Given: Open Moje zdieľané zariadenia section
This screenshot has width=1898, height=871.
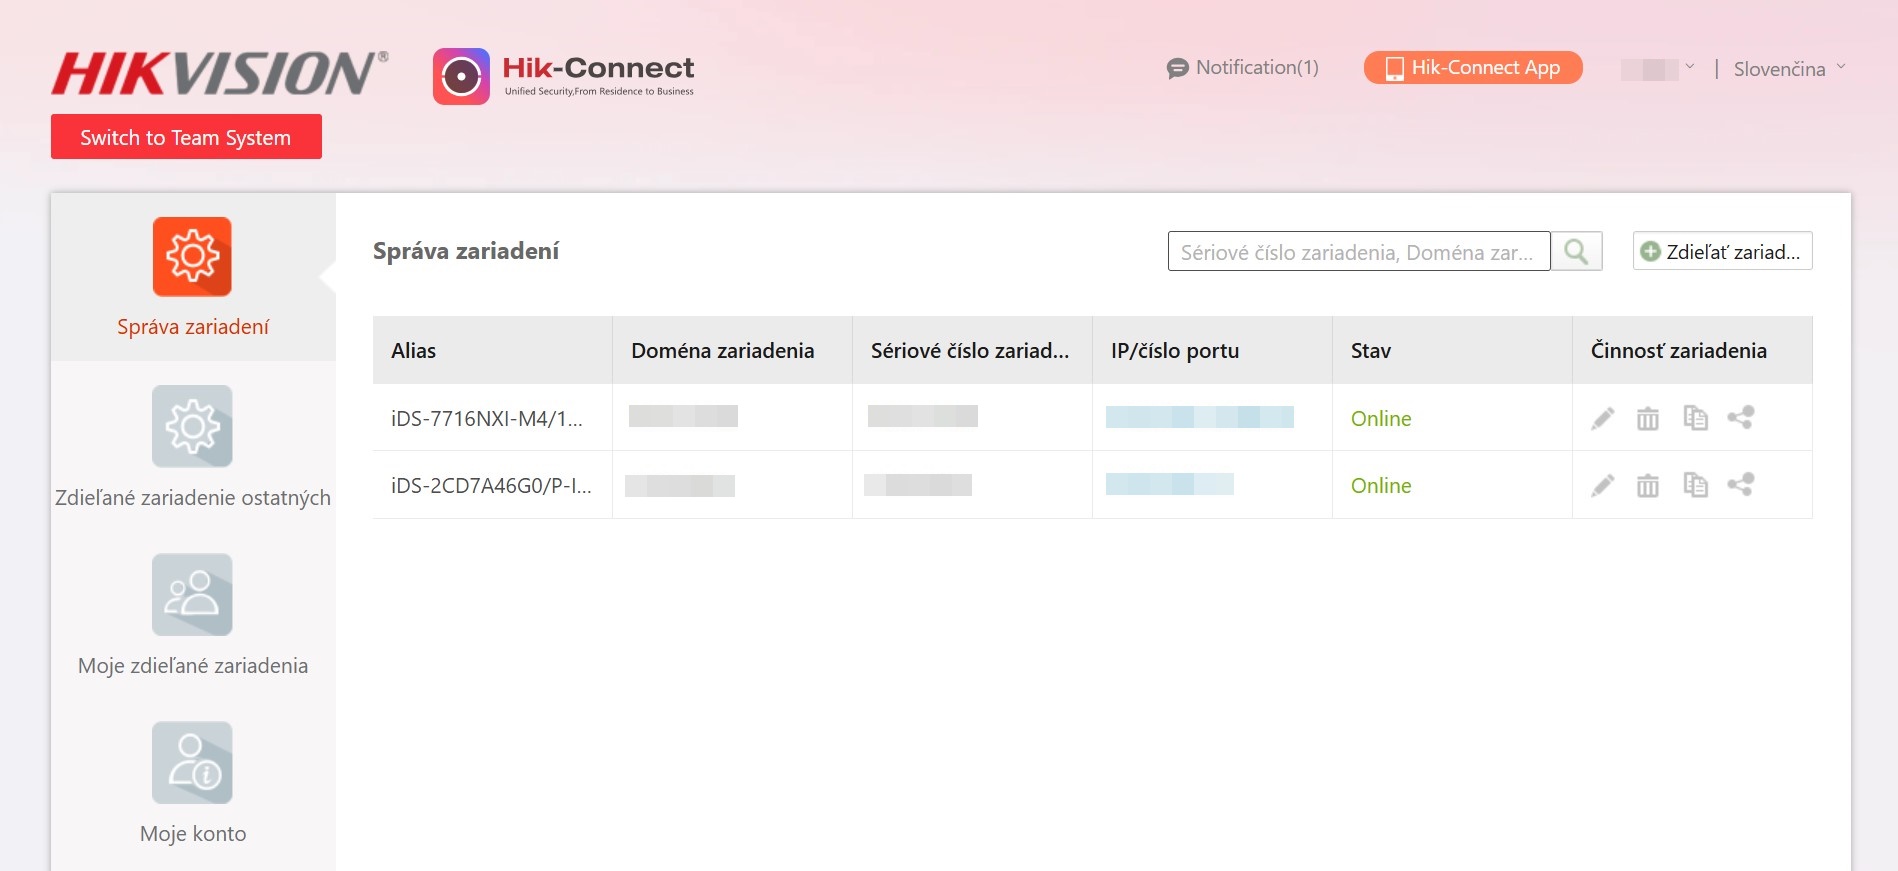Looking at the screenshot, I should pyautogui.click(x=193, y=615).
